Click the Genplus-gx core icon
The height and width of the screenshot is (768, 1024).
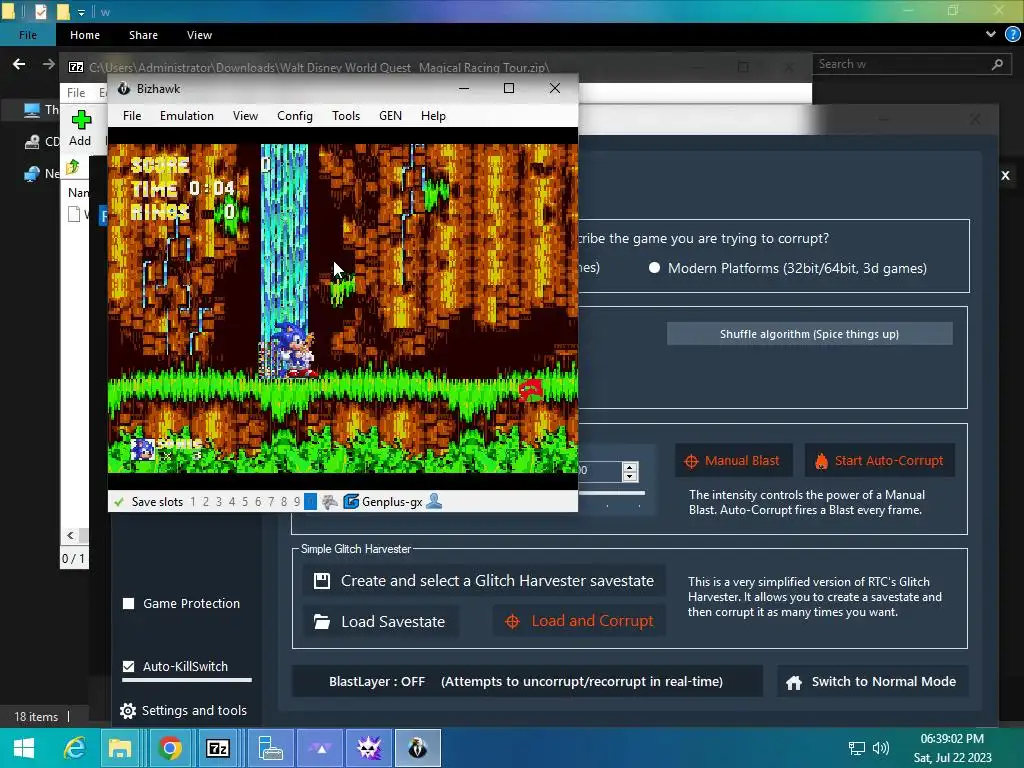coord(351,502)
